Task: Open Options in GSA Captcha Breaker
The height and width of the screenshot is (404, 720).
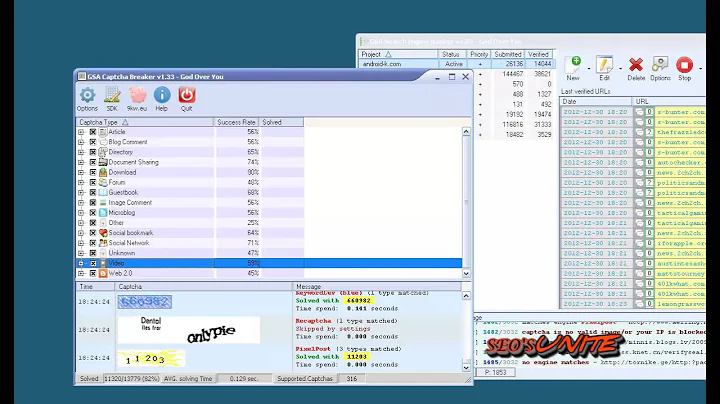Action: (x=87, y=99)
